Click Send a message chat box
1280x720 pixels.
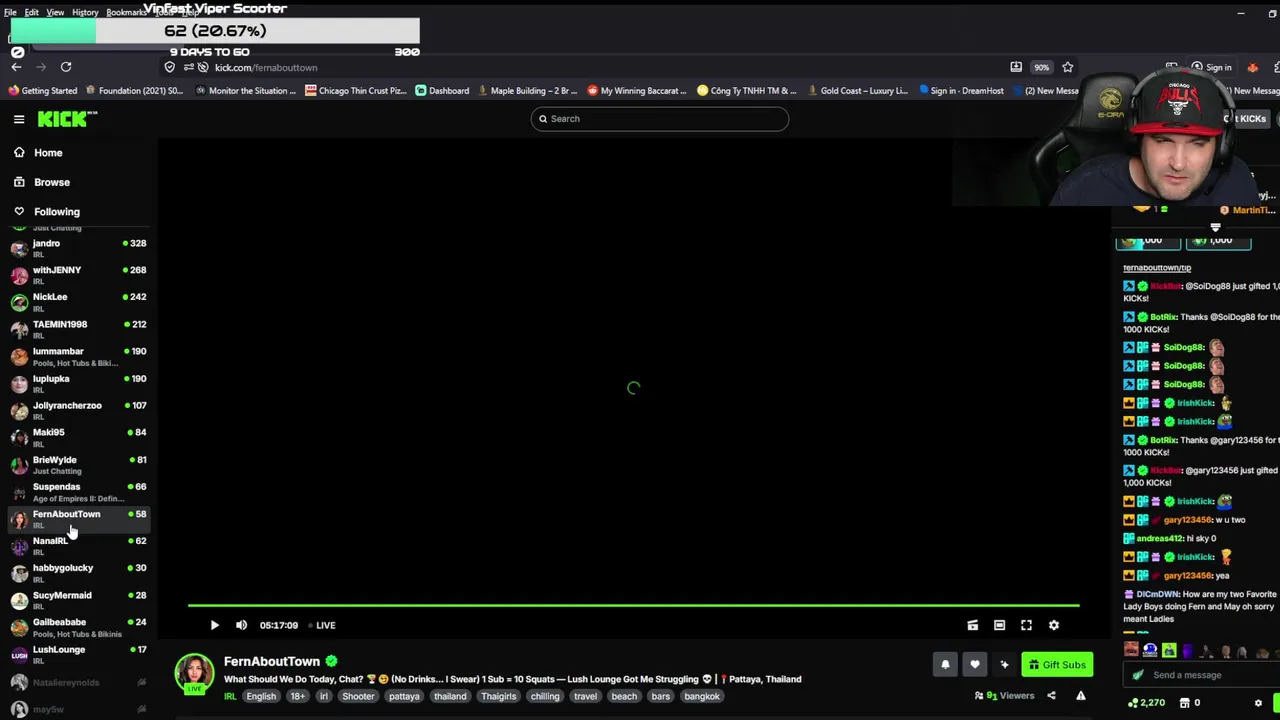pos(1200,675)
